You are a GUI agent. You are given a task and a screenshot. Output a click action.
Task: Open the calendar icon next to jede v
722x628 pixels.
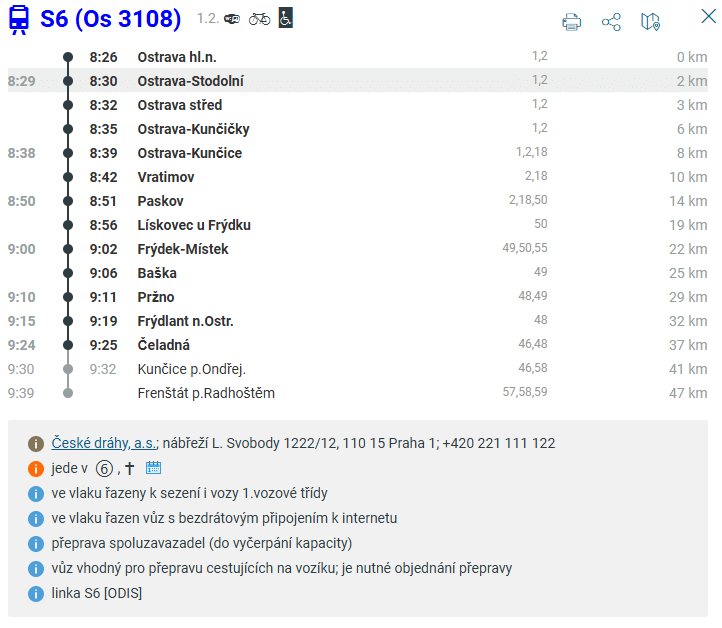coord(153,468)
